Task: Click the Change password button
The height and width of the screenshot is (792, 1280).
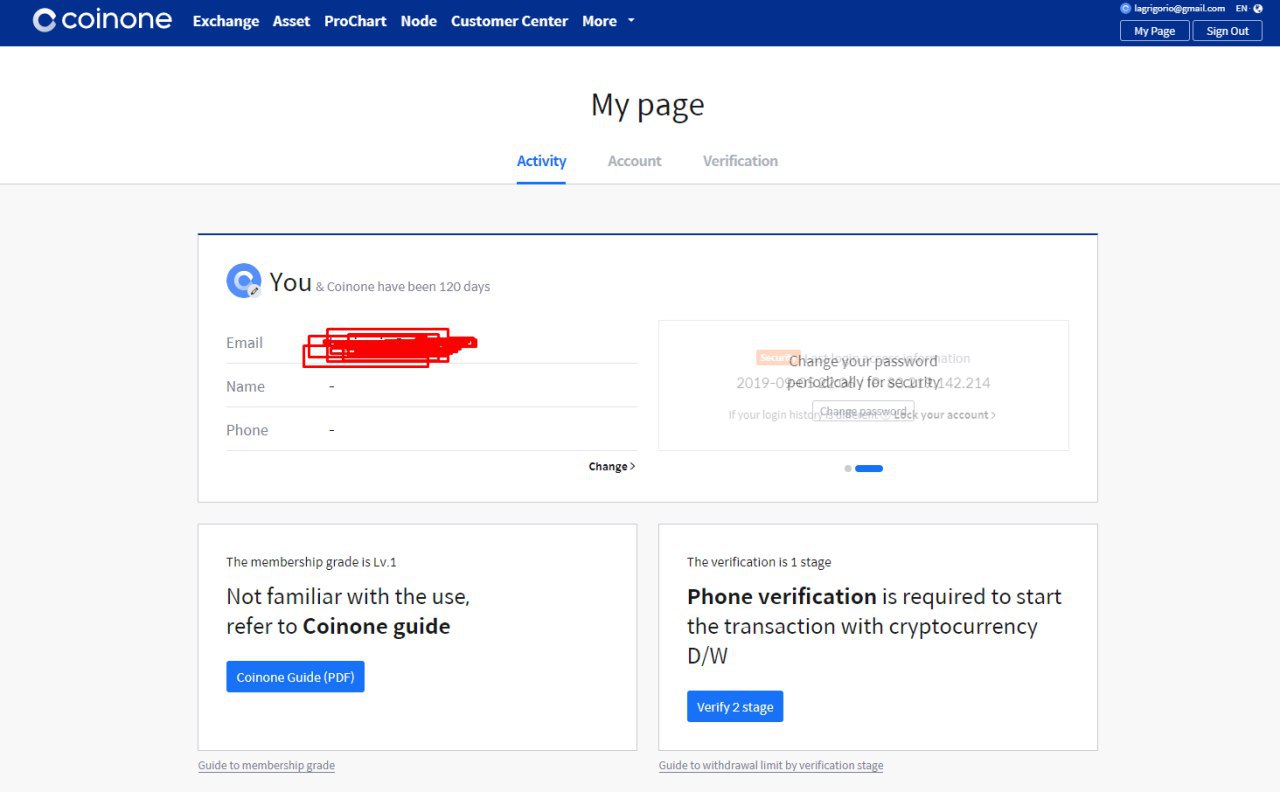Action: point(863,412)
